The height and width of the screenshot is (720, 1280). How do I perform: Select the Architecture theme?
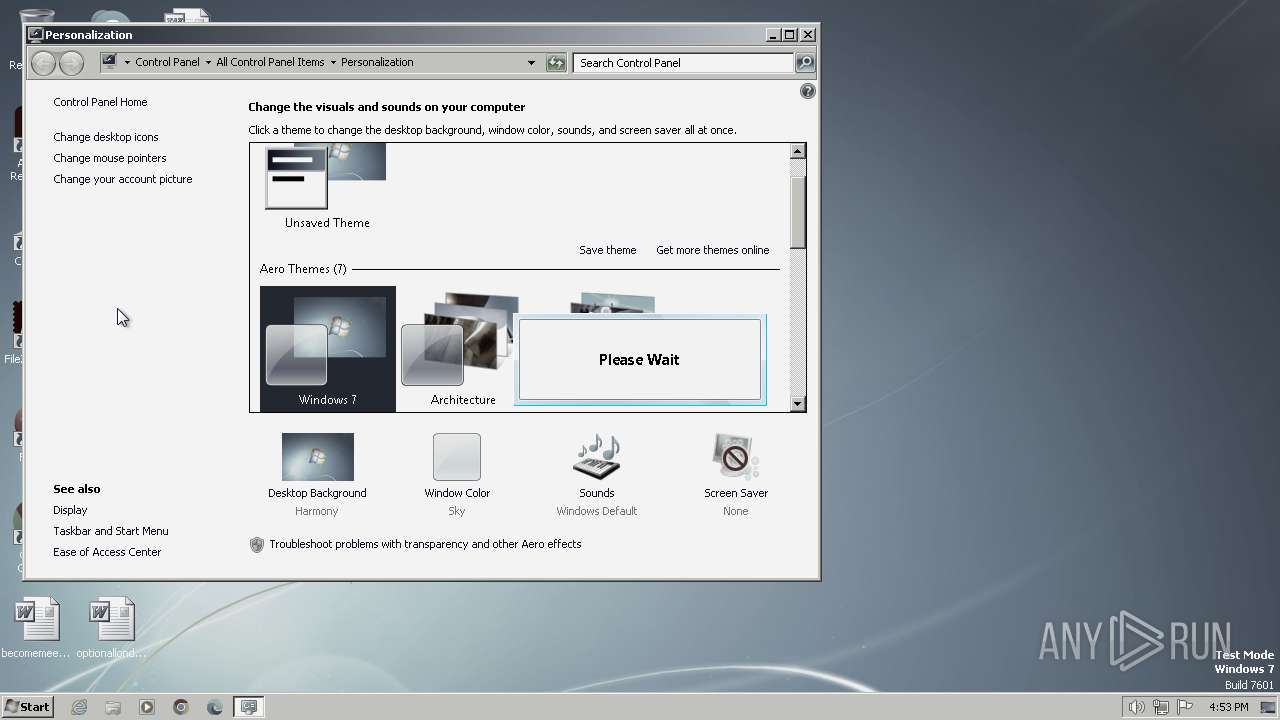[463, 348]
